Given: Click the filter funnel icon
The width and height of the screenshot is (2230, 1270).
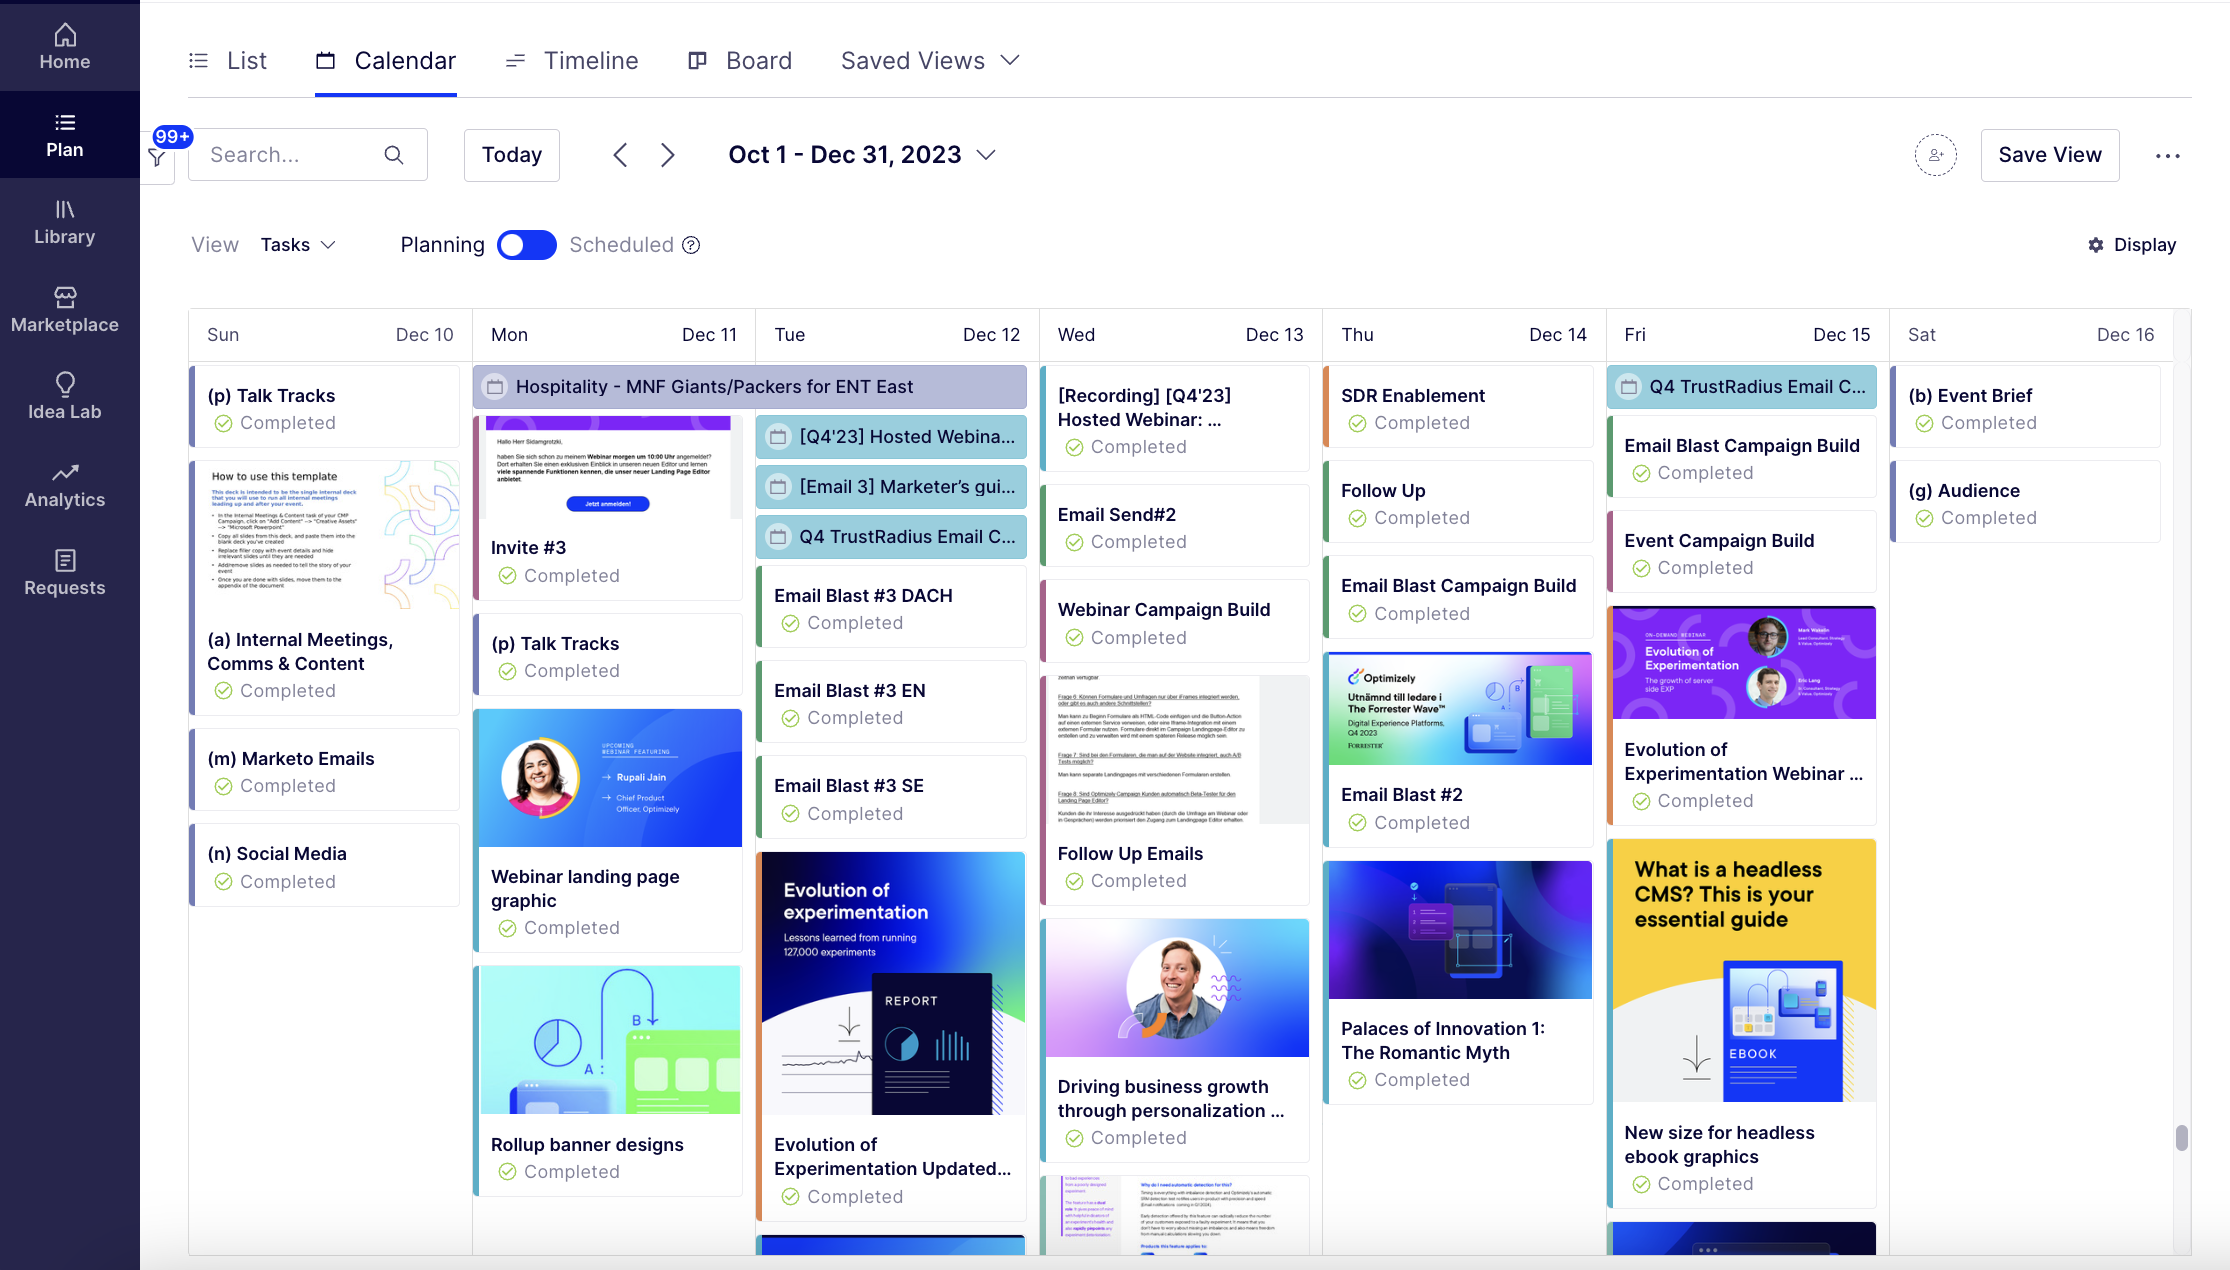Looking at the screenshot, I should coord(158,158).
